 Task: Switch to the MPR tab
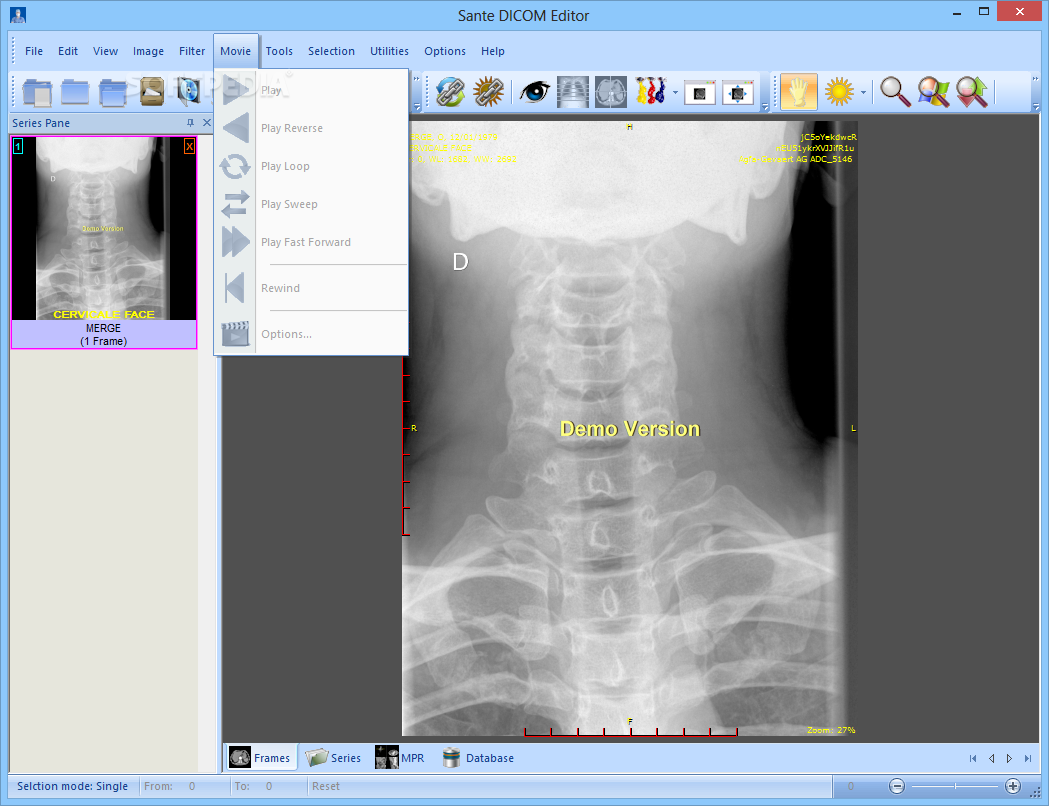(400, 758)
